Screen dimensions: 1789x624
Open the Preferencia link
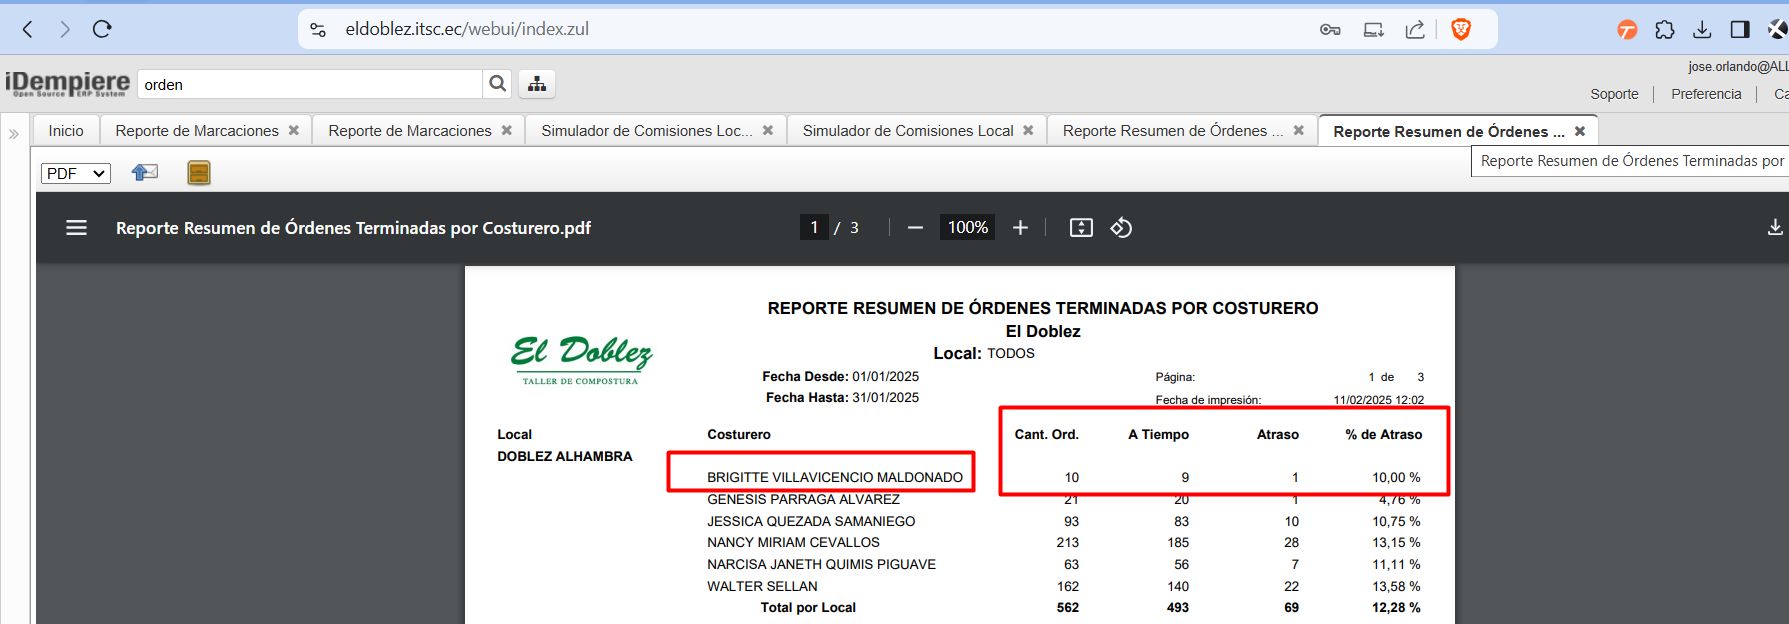point(1706,94)
